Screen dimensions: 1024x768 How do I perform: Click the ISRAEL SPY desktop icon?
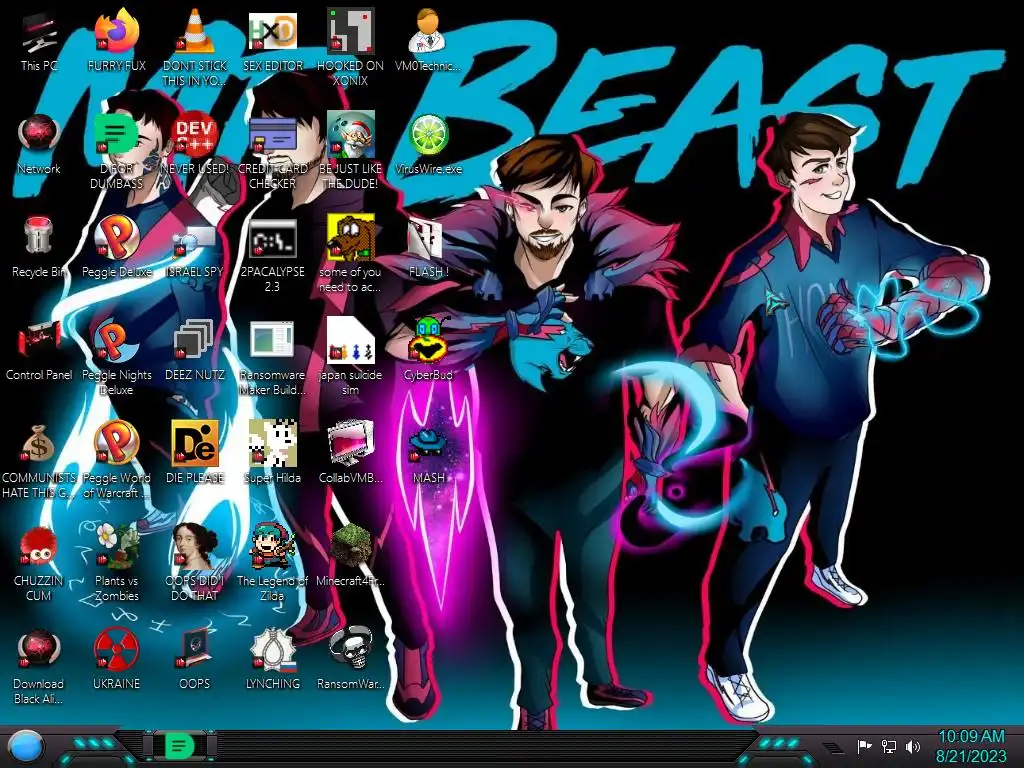pyautogui.click(x=195, y=240)
